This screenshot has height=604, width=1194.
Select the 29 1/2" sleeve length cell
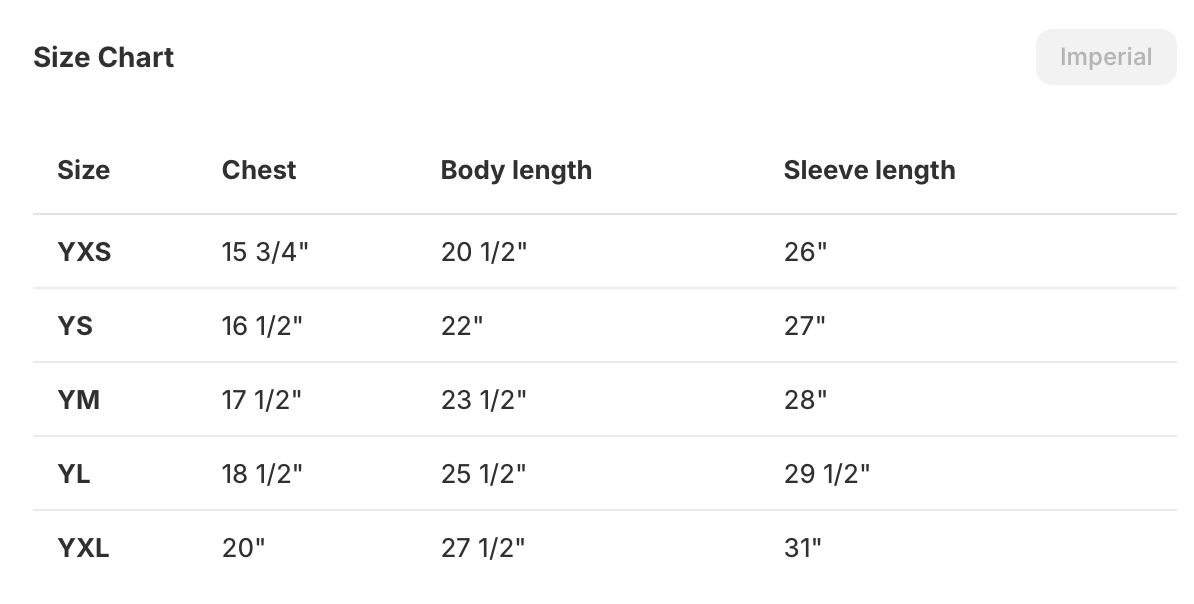[827, 474]
